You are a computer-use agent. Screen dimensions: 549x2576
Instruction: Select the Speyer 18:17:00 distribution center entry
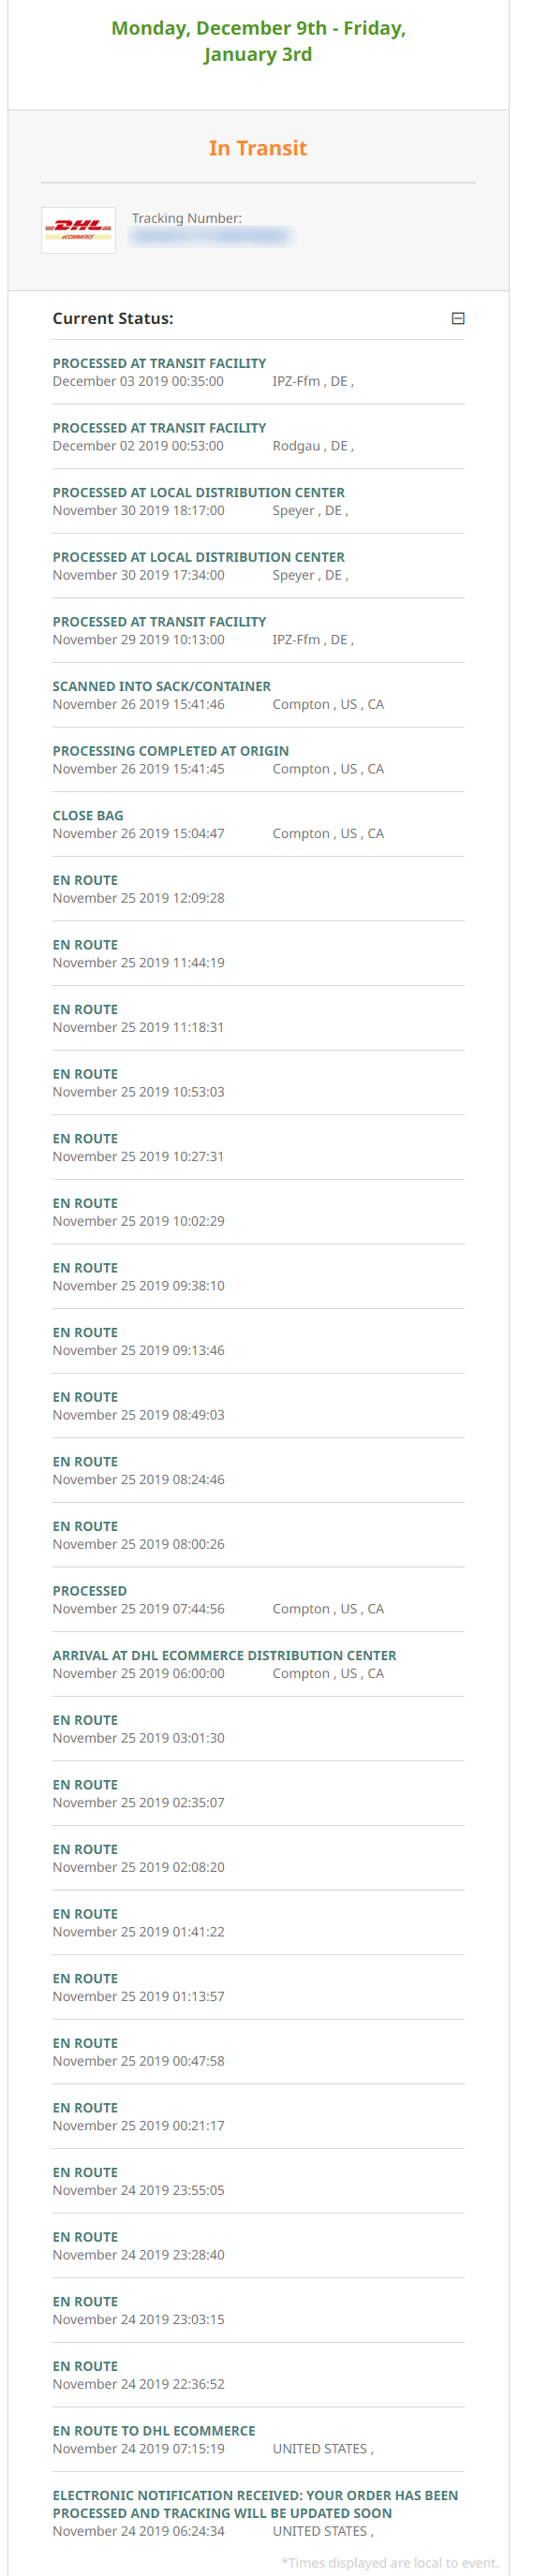pyautogui.click(x=258, y=501)
